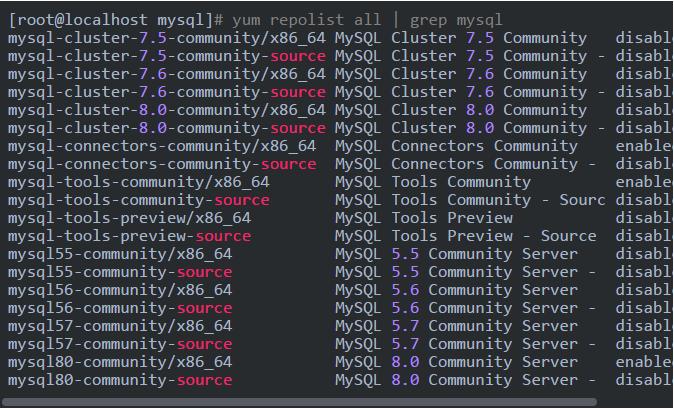Select 'mysql80-community-source' repo id
674x409 pixels.
[x=120, y=381]
